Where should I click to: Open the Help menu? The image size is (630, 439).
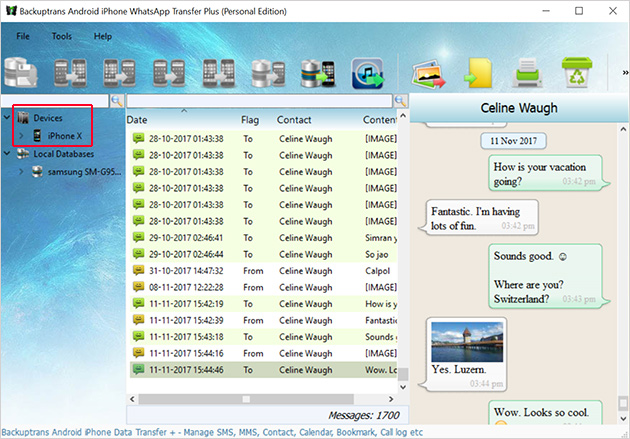click(103, 36)
